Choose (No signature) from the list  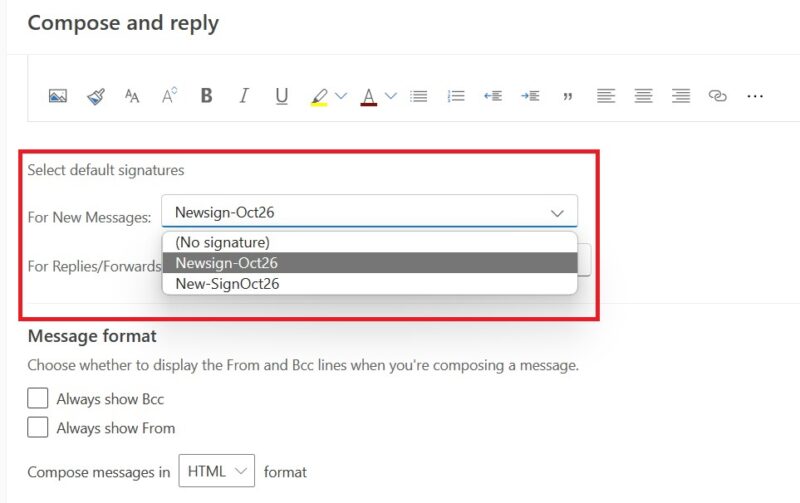point(369,242)
